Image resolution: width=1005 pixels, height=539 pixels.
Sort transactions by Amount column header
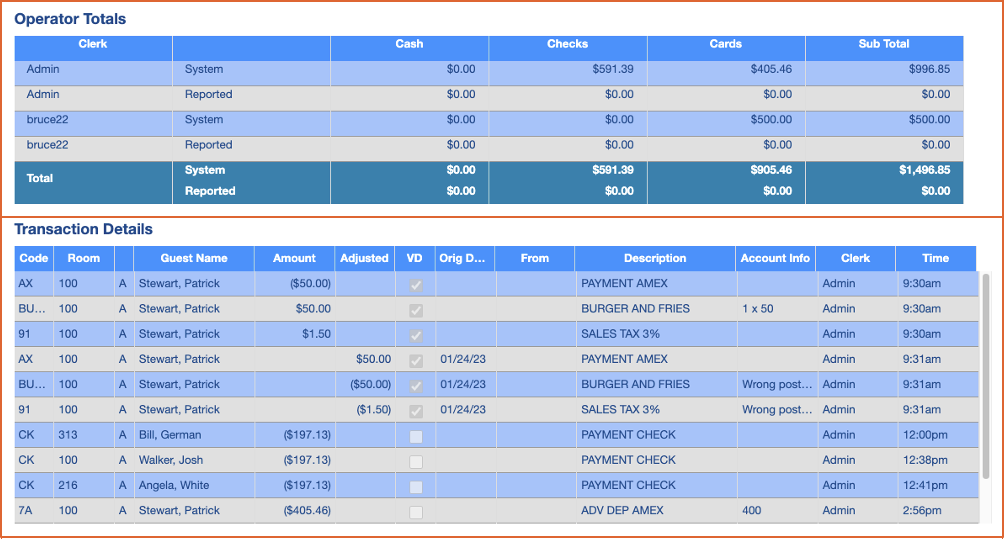[294, 258]
